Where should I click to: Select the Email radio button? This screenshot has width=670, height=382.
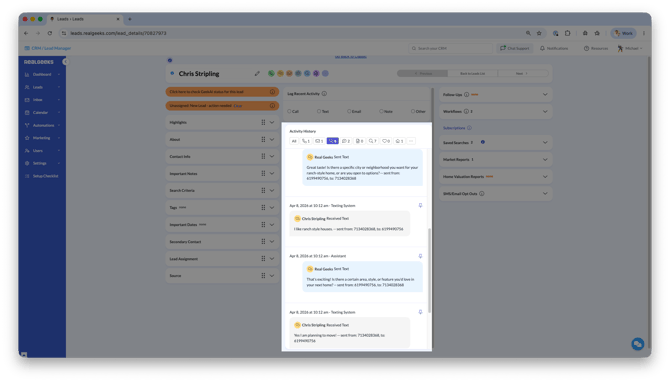pyautogui.click(x=349, y=111)
